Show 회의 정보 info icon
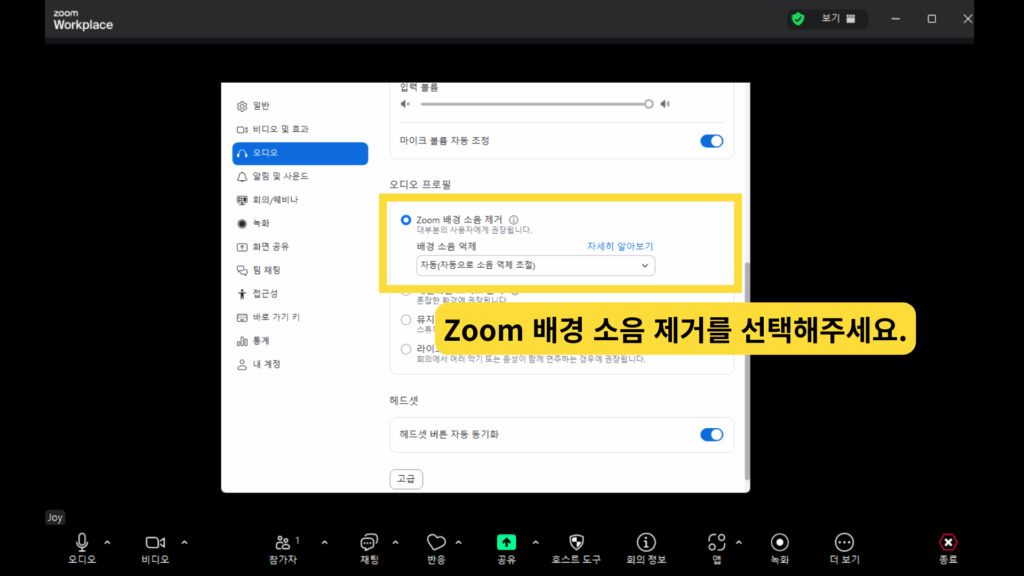This screenshot has height=576, width=1024. pos(646,542)
